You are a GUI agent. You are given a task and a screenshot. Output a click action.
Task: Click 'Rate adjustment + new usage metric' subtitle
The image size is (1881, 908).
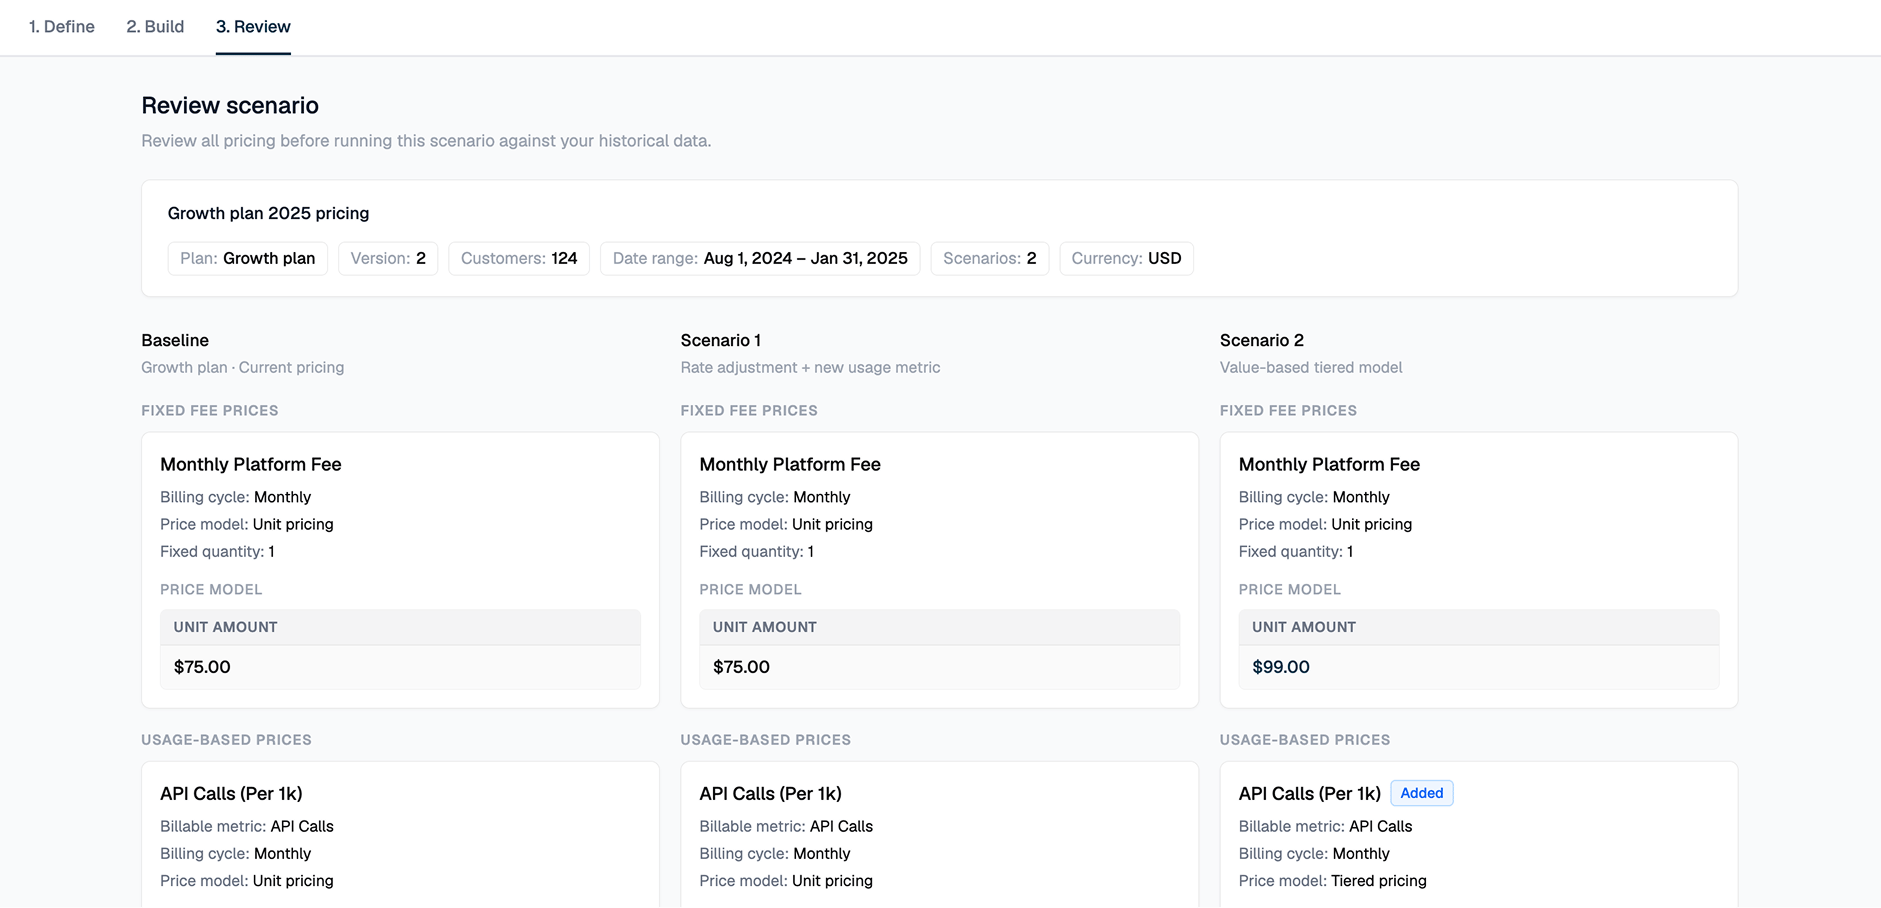point(810,367)
